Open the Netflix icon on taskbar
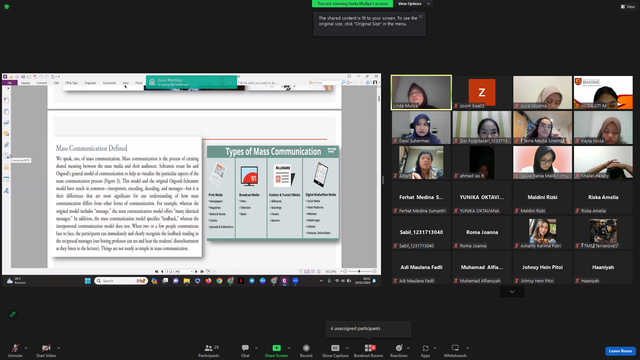The width and height of the screenshot is (640, 360). (x=241, y=281)
